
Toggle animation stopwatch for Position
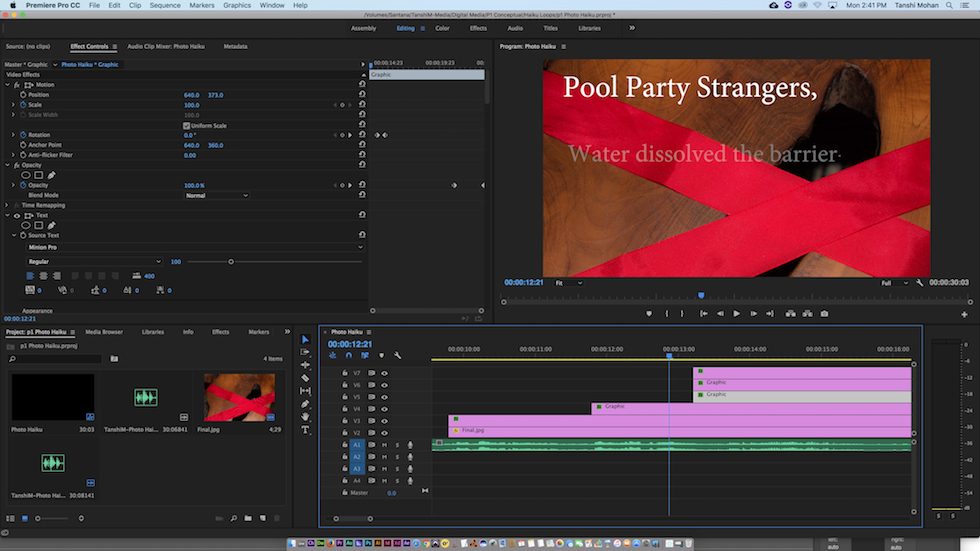23,95
